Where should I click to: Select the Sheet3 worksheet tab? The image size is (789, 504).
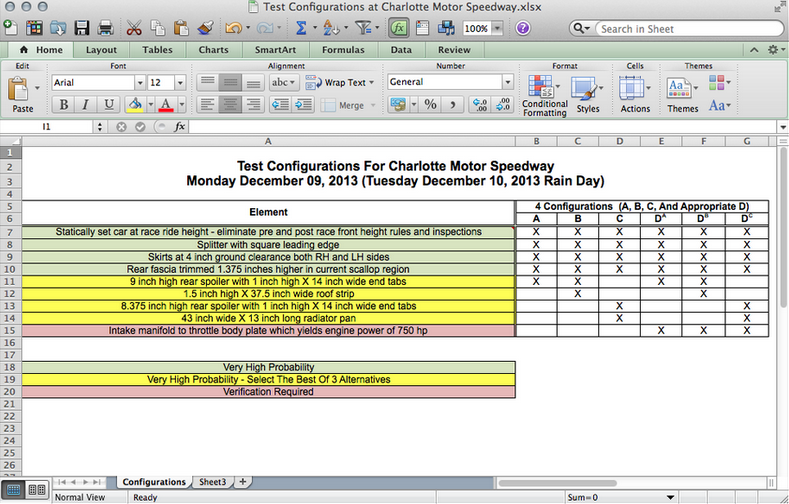click(x=212, y=482)
